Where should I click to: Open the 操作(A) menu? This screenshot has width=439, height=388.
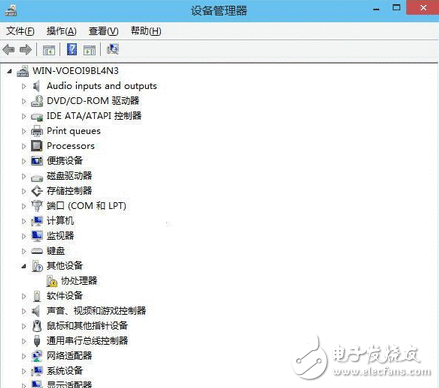(x=61, y=31)
